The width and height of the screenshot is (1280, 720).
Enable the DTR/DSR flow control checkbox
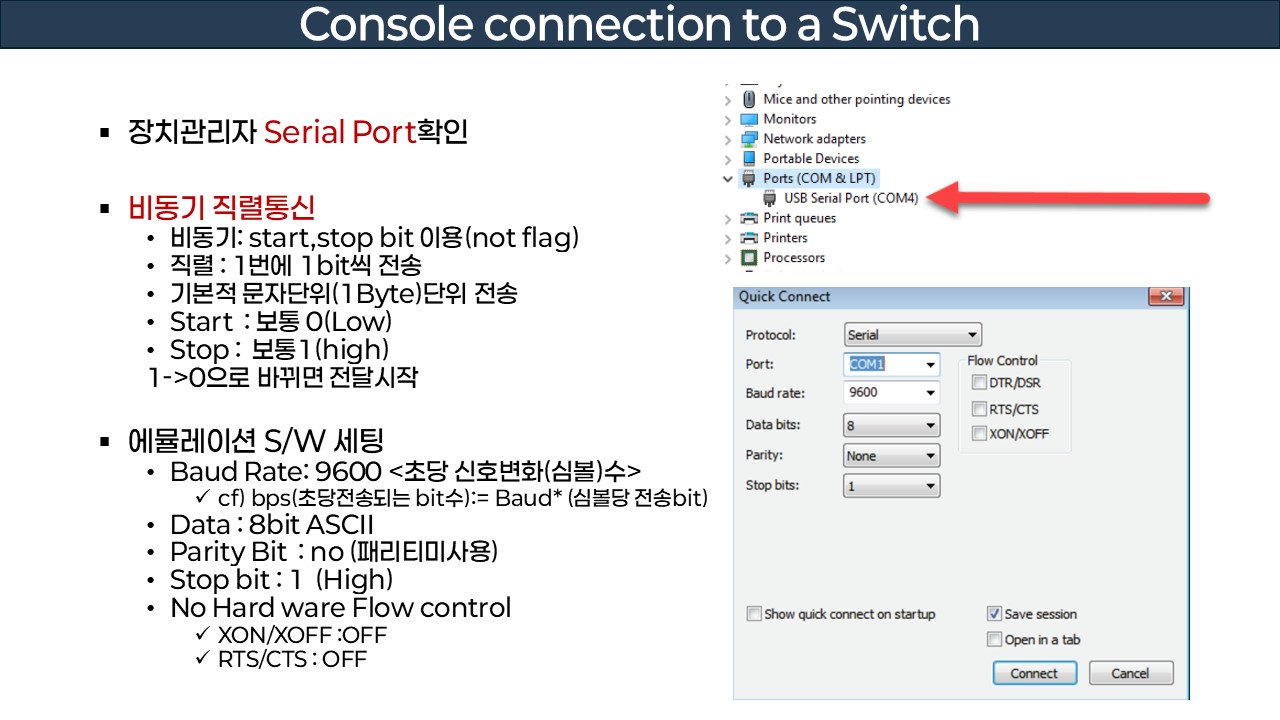pyautogui.click(x=980, y=382)
